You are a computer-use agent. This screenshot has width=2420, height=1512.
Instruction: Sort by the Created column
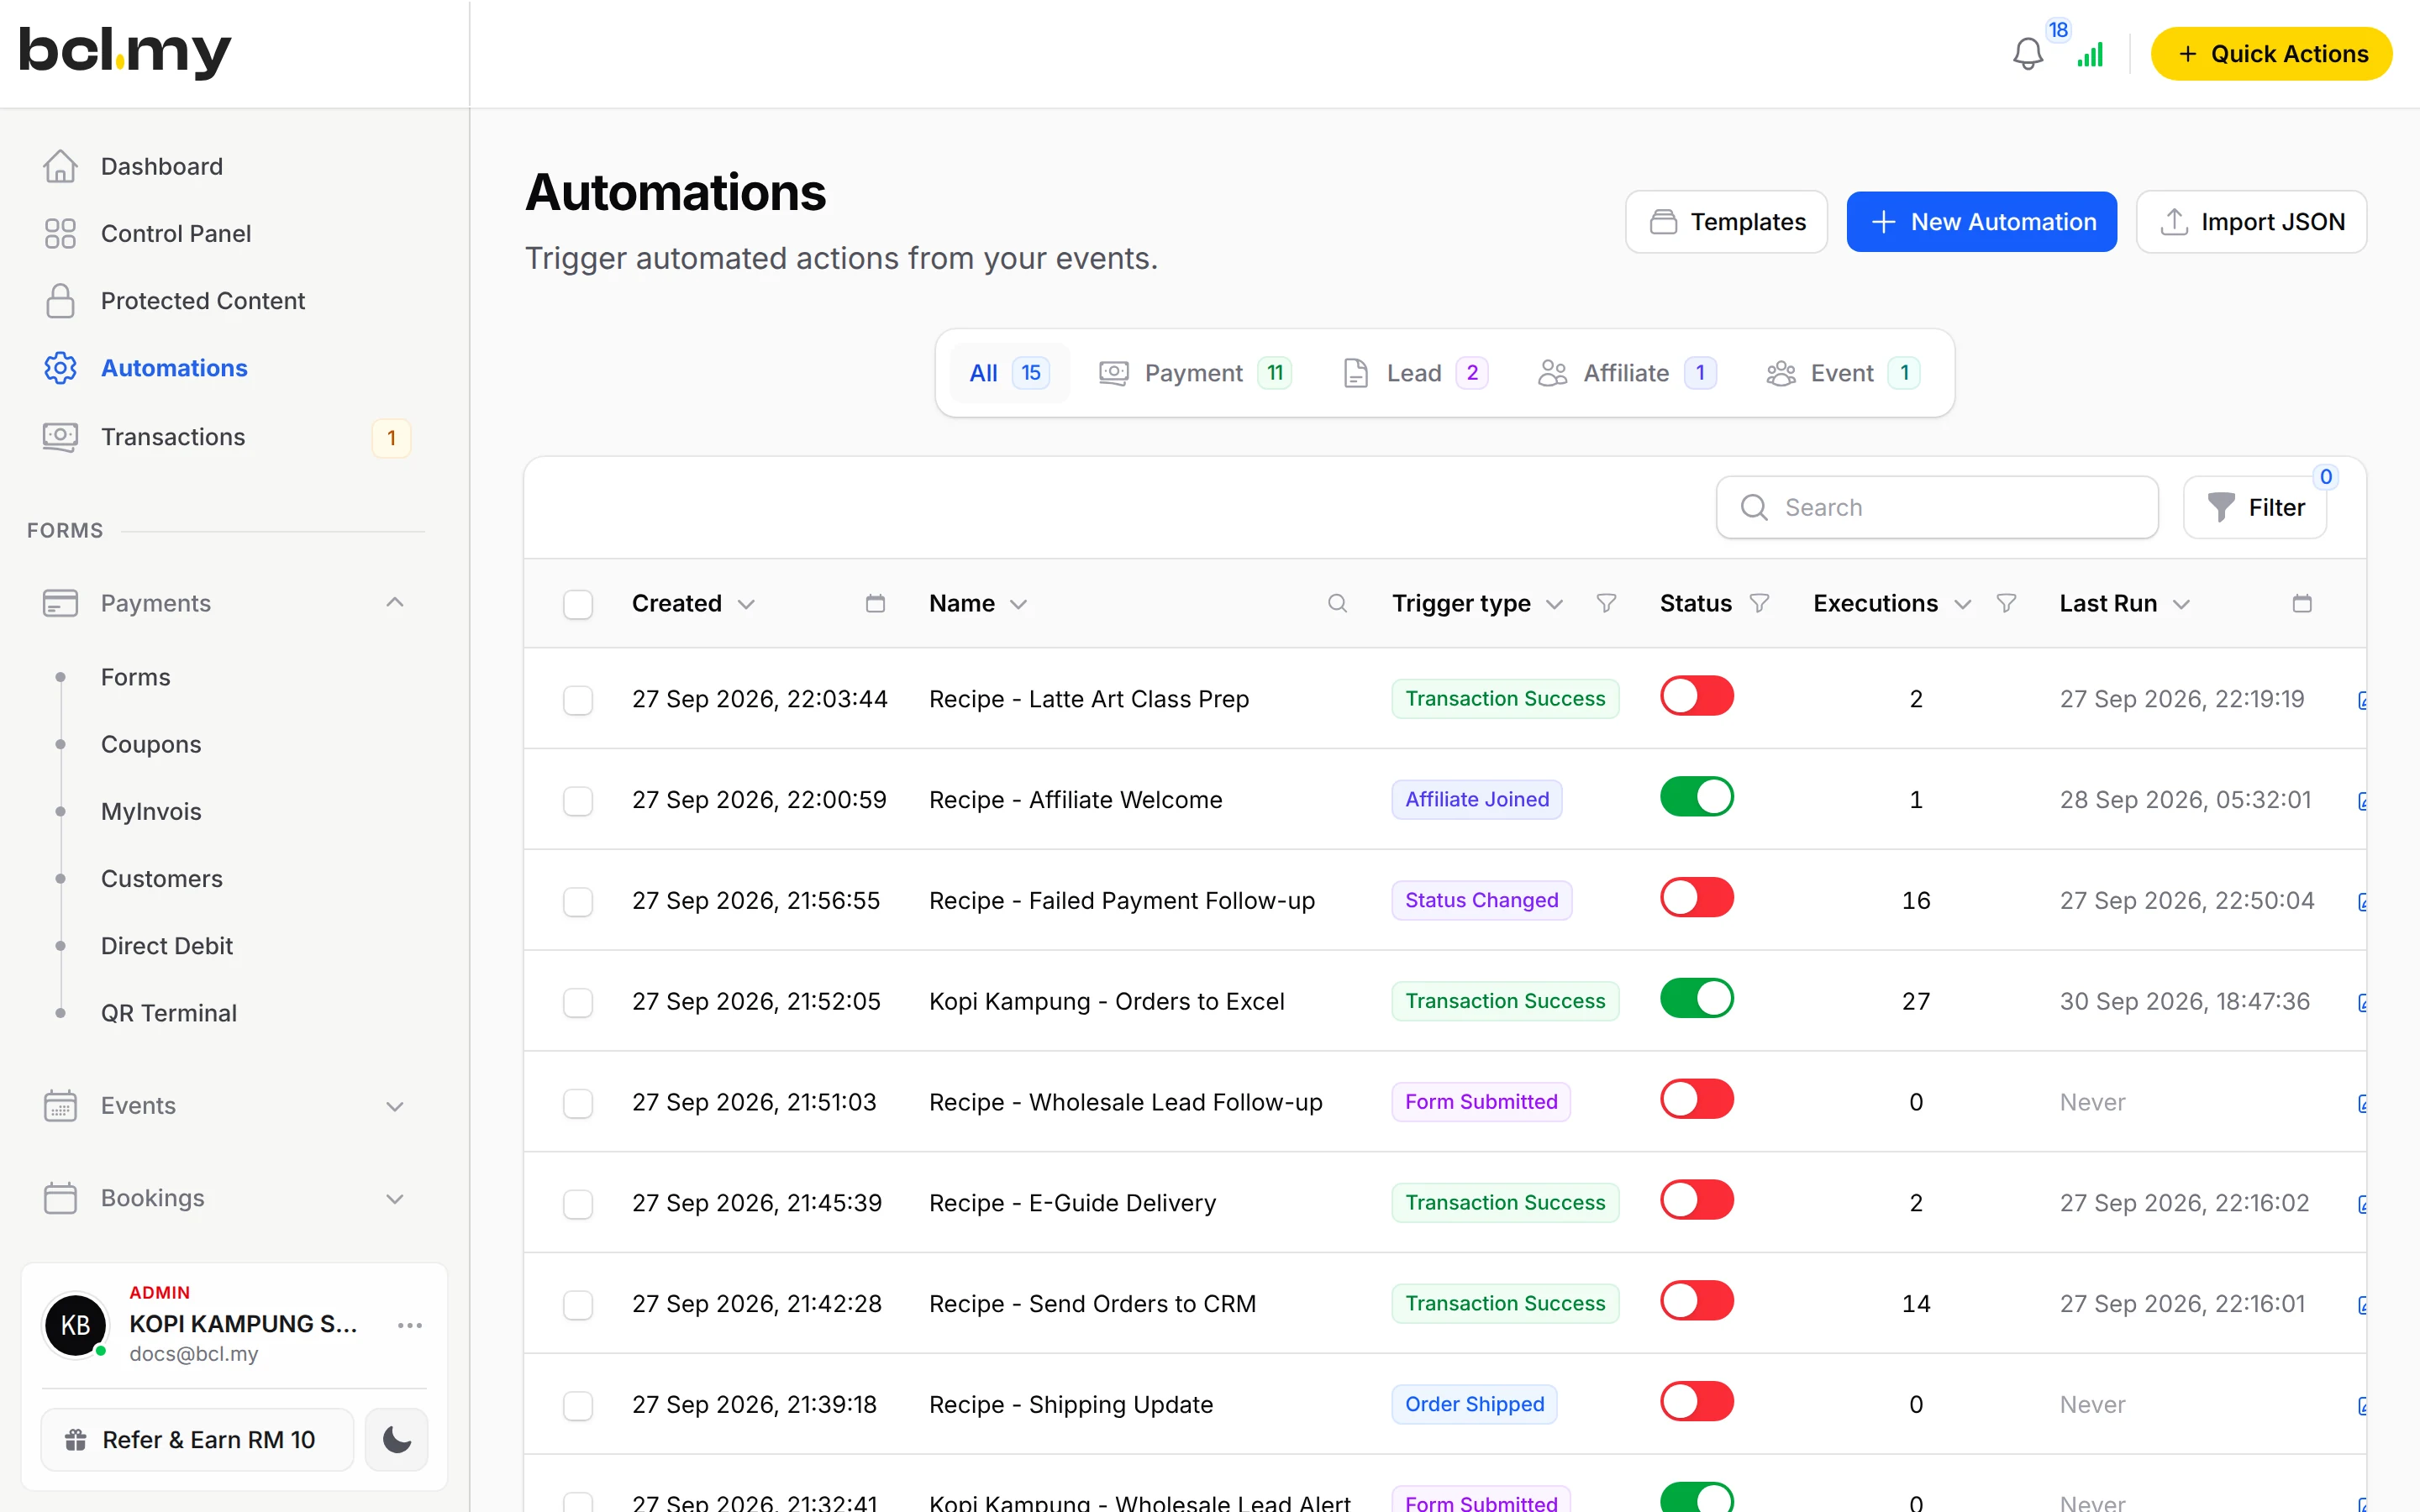click(x=693, y=603)
